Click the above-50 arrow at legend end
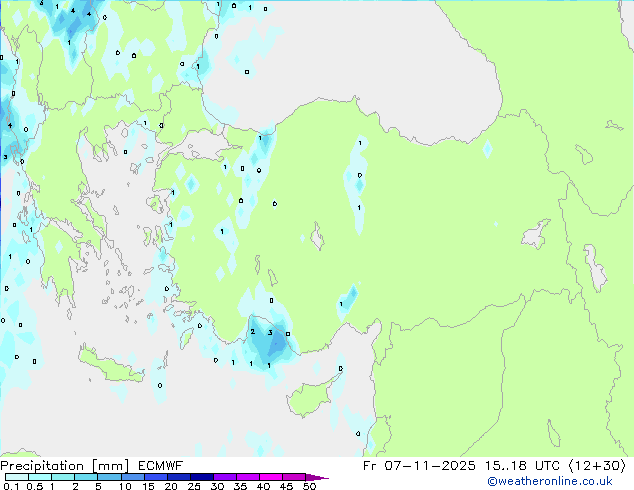The height and width of the screenshot is (490, 634). (317, 477)
